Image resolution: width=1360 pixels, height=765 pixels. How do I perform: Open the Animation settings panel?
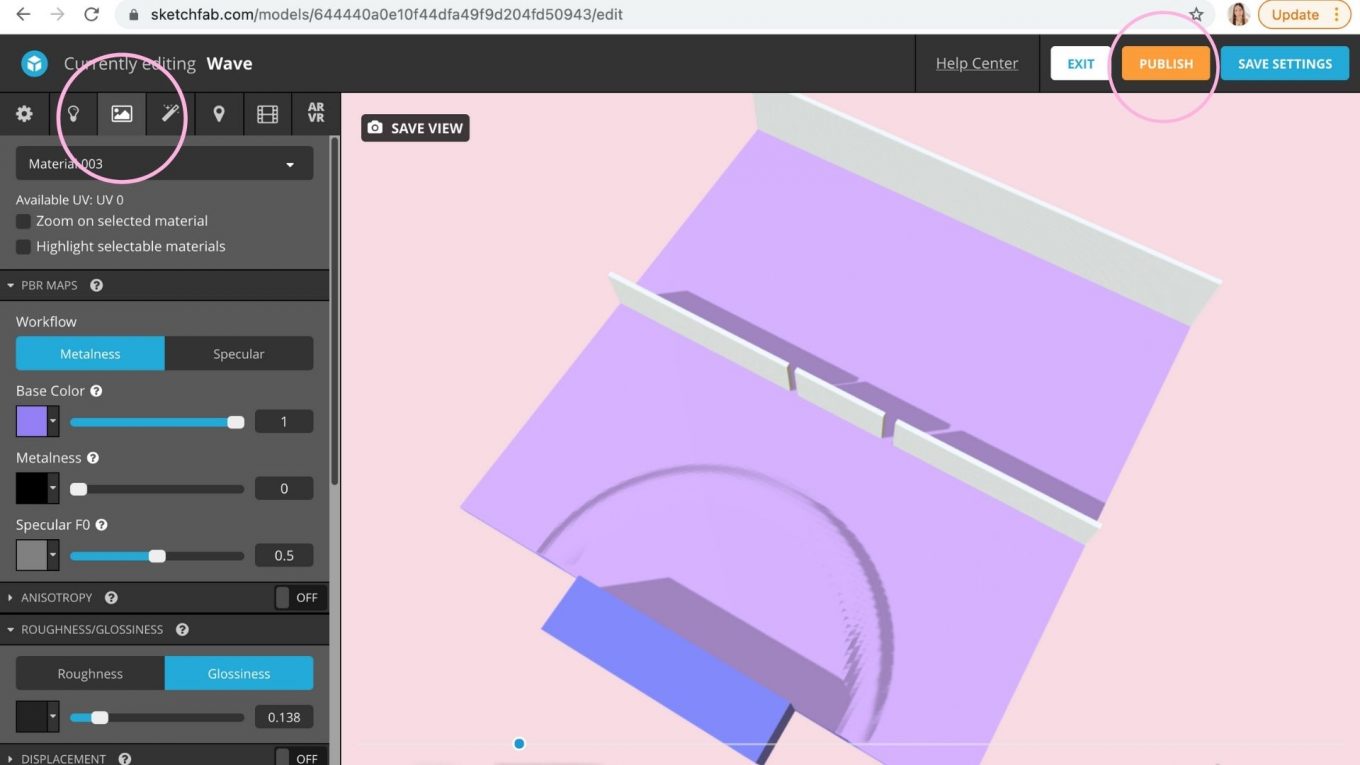[267, 113]
